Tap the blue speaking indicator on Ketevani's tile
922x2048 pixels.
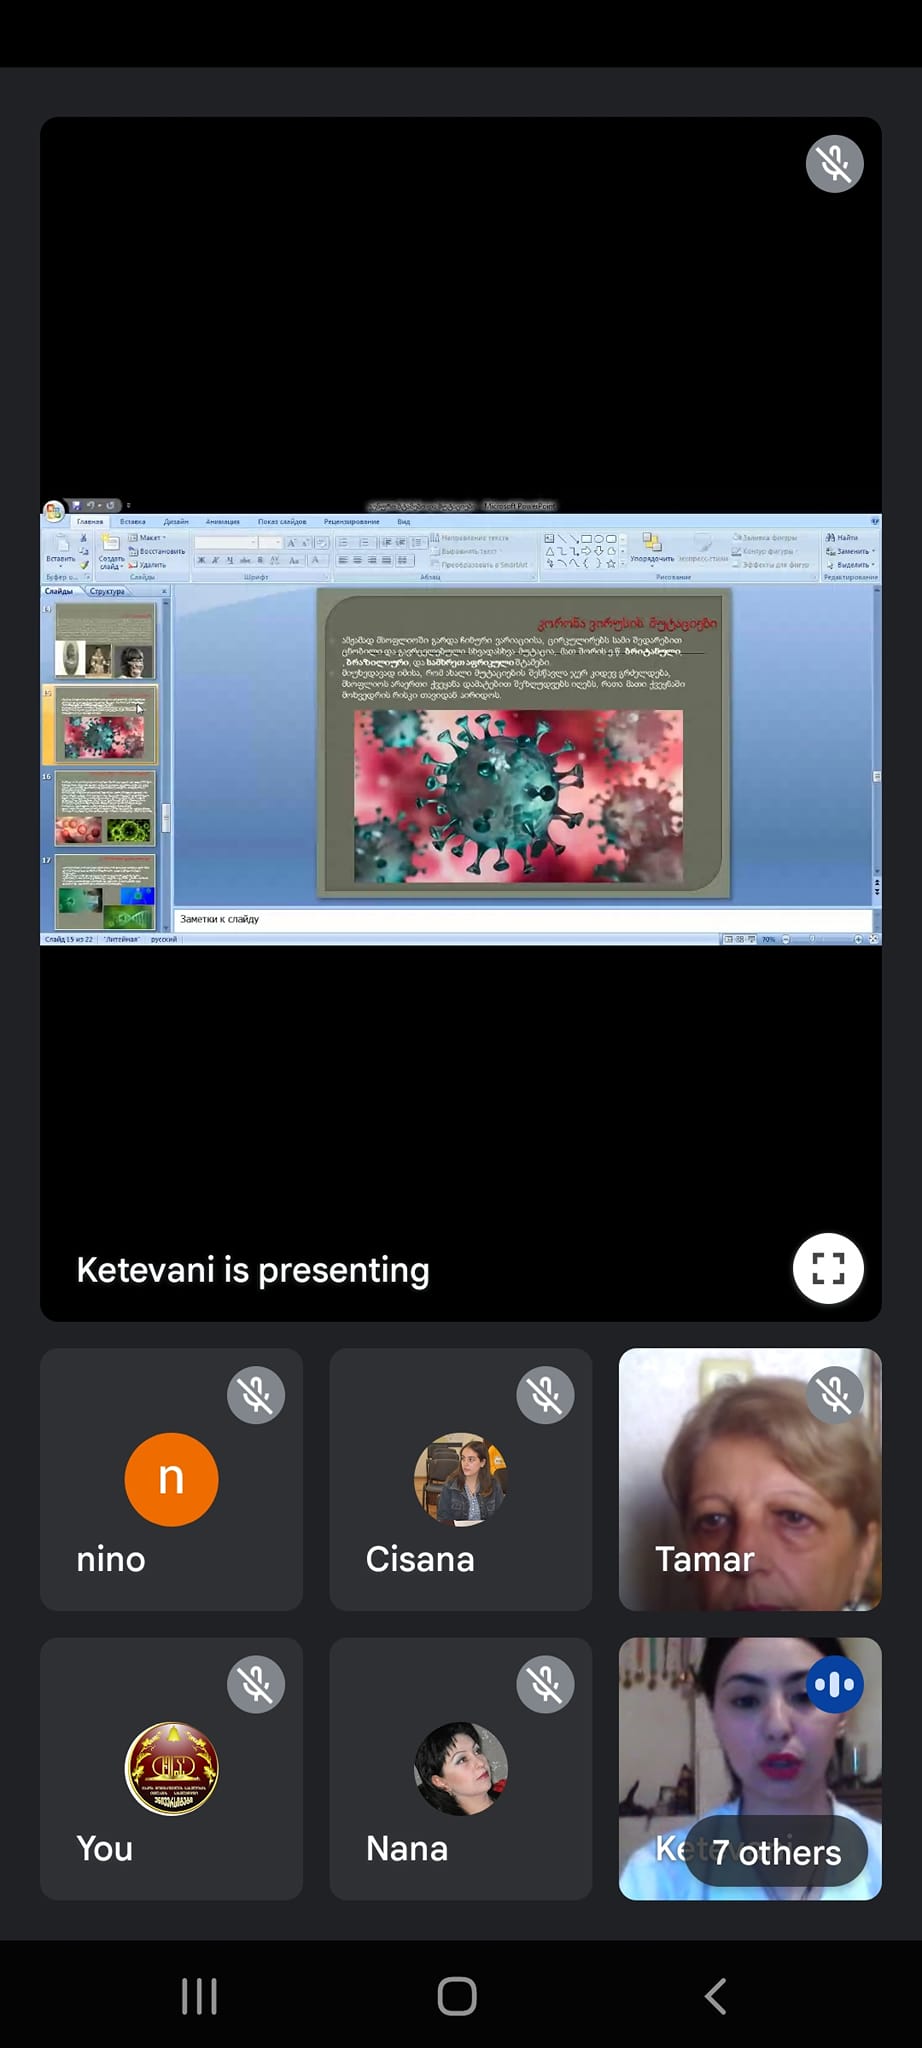[834, 1685]
